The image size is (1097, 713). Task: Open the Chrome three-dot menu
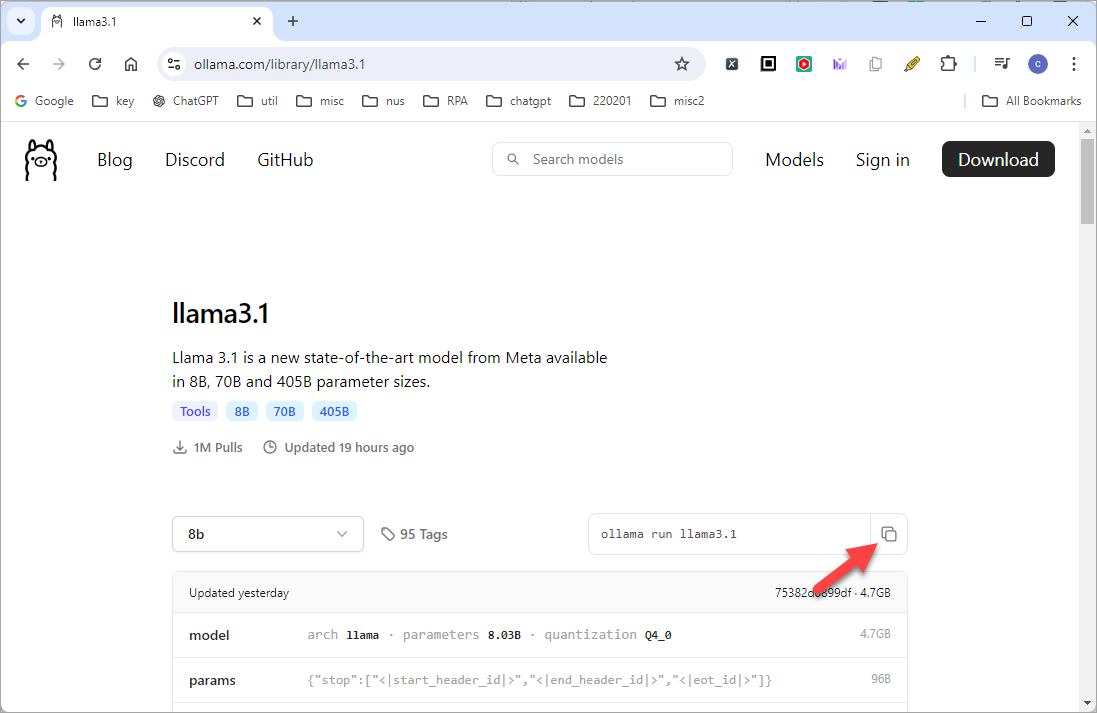coord(1074,64)
